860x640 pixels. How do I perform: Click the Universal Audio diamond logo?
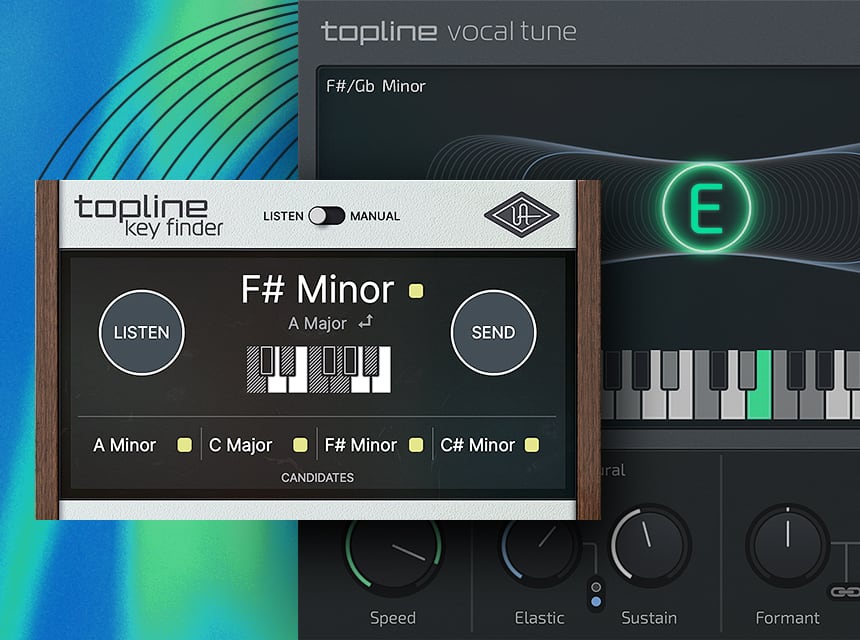[x=521, y=214]
